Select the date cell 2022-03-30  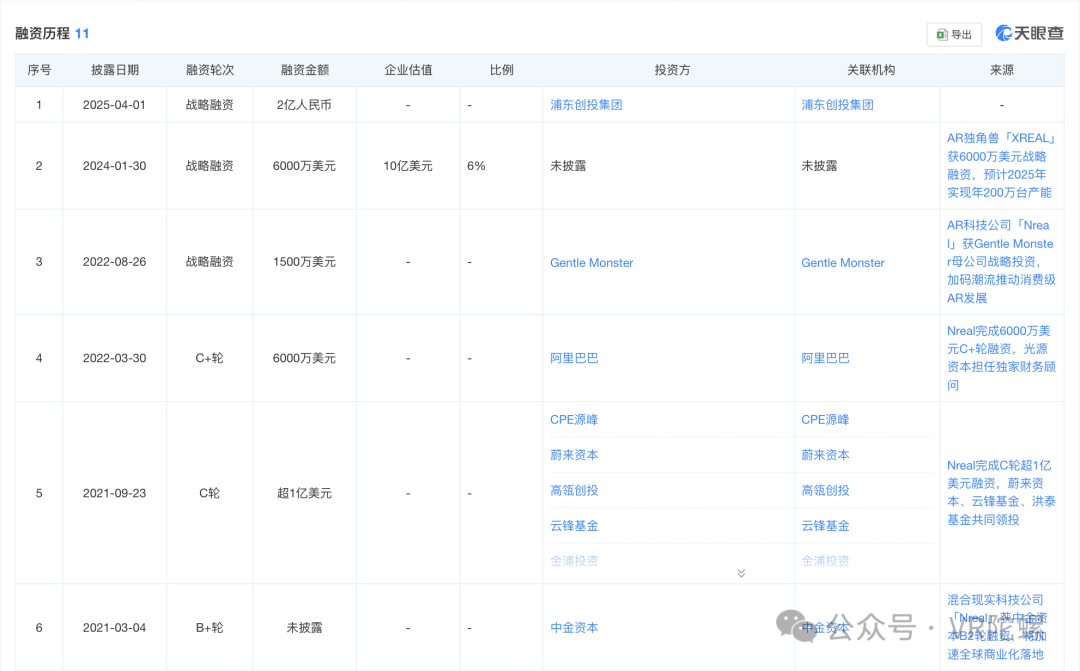point(114,358)
